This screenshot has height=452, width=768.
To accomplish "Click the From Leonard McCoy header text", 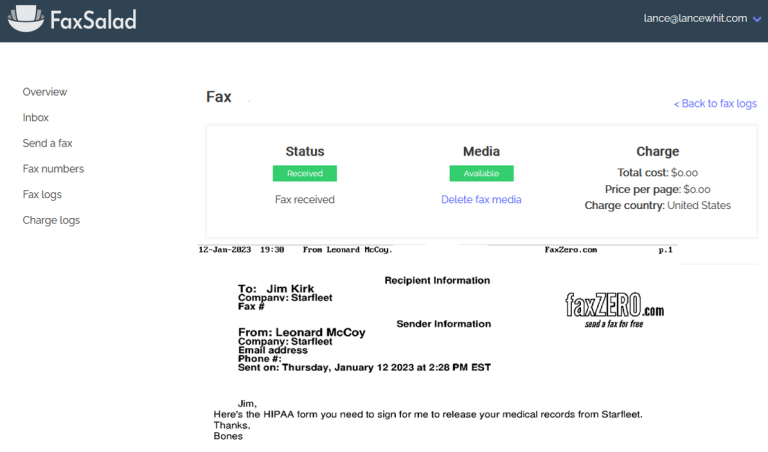I will [347, 250].
